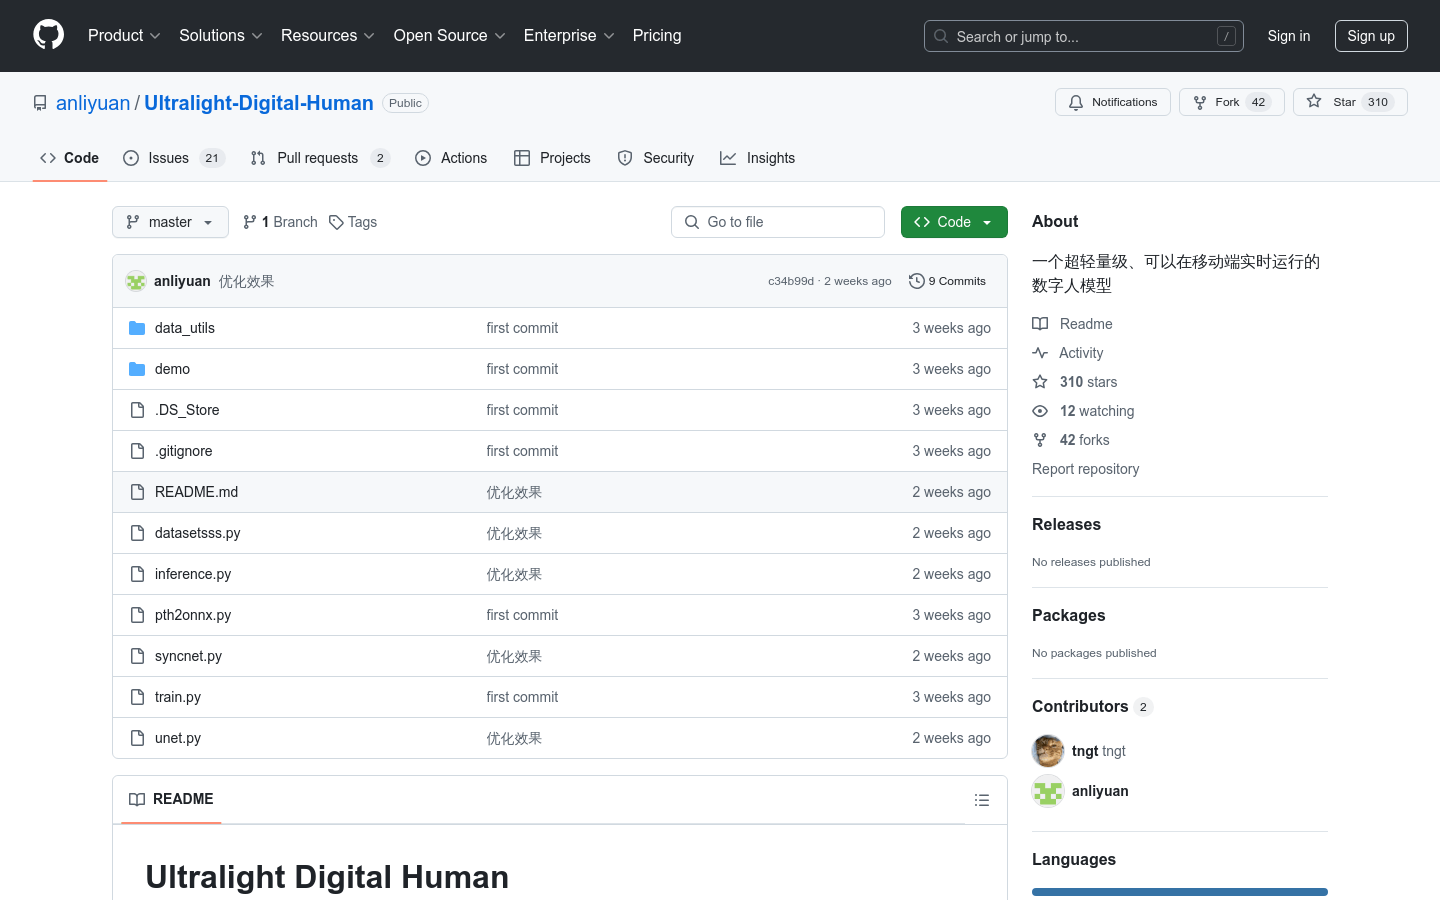Click the Search or jump to field
The width and height of the screenshot is (1440, 900).
pyautogui.click(x=1084, y=36)
